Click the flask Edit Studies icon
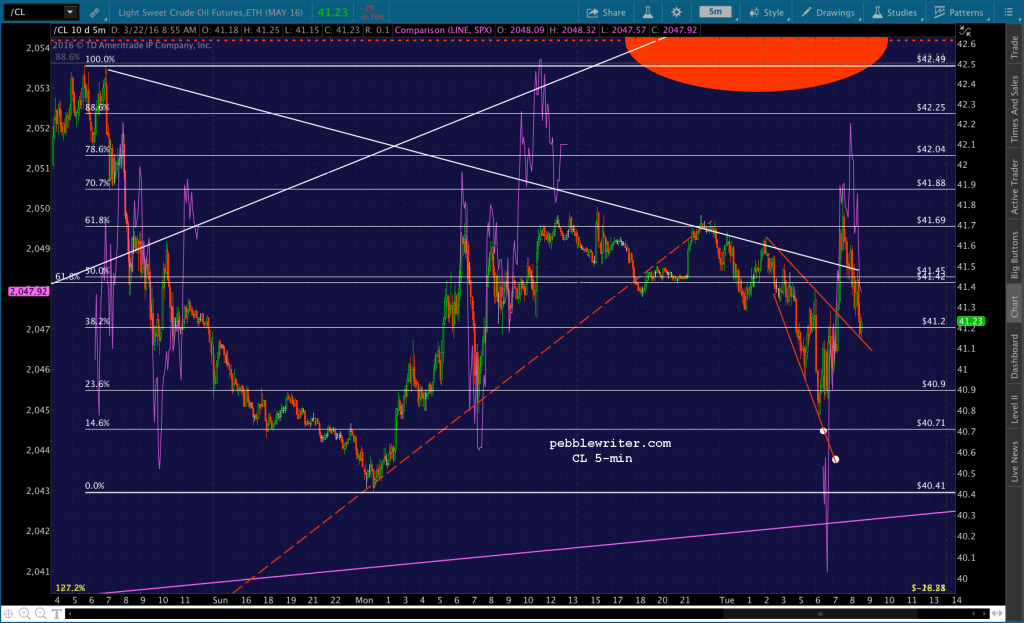Image resolution: width=1024 pixels, height=623 pixels. (x=648, y=12)
